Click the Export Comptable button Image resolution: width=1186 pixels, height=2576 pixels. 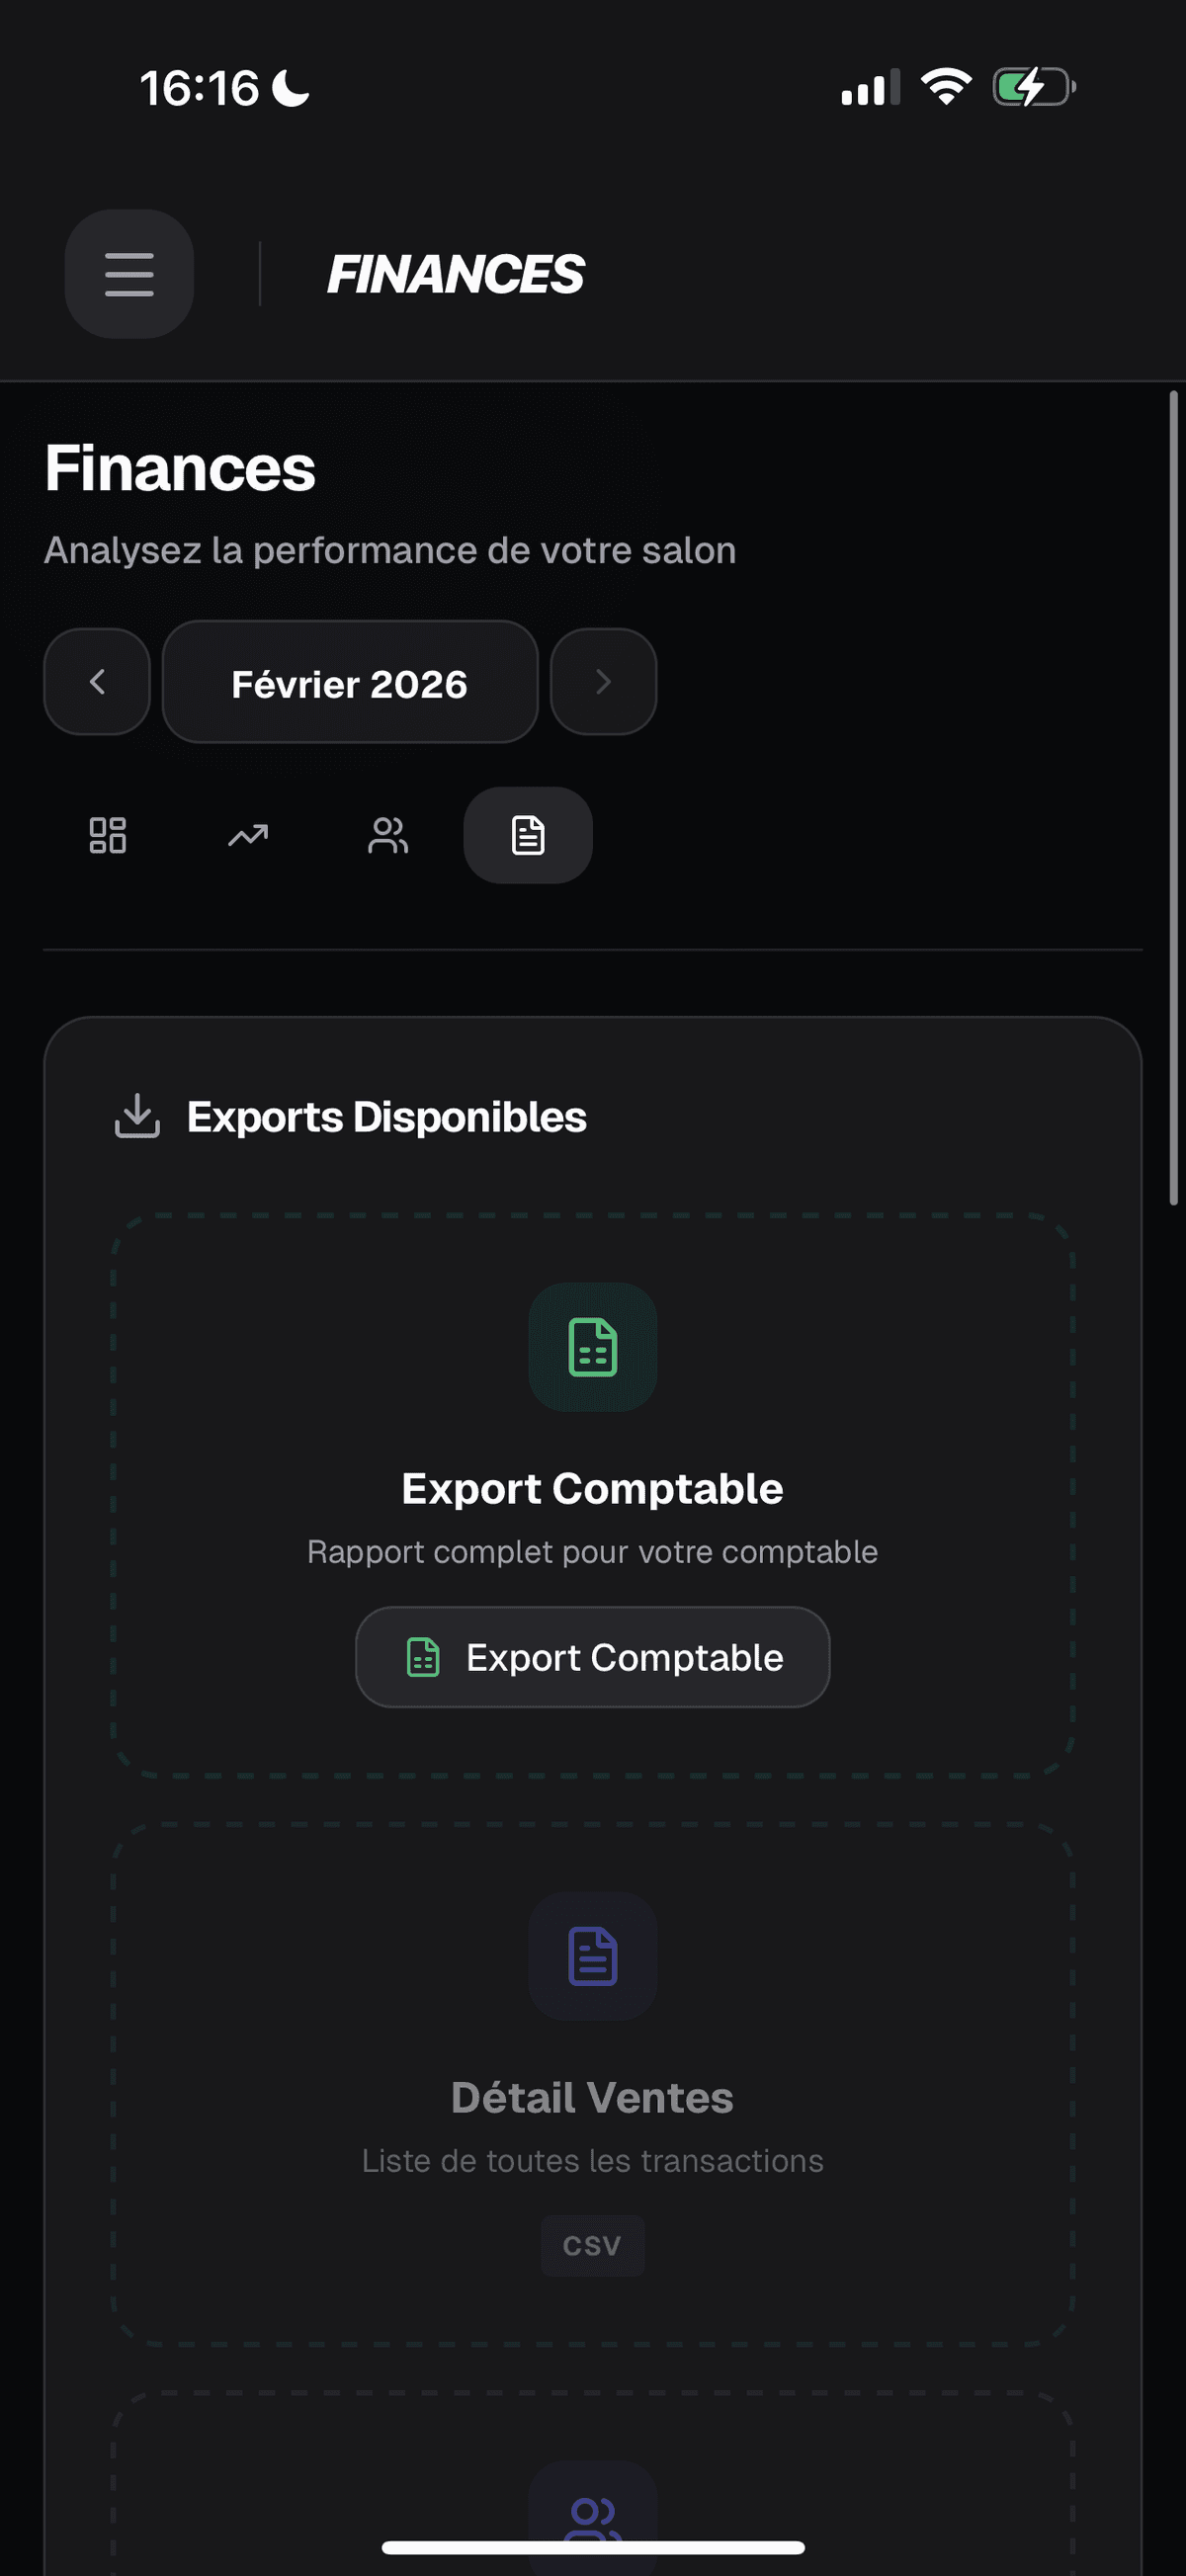[x=592, y=1657]
